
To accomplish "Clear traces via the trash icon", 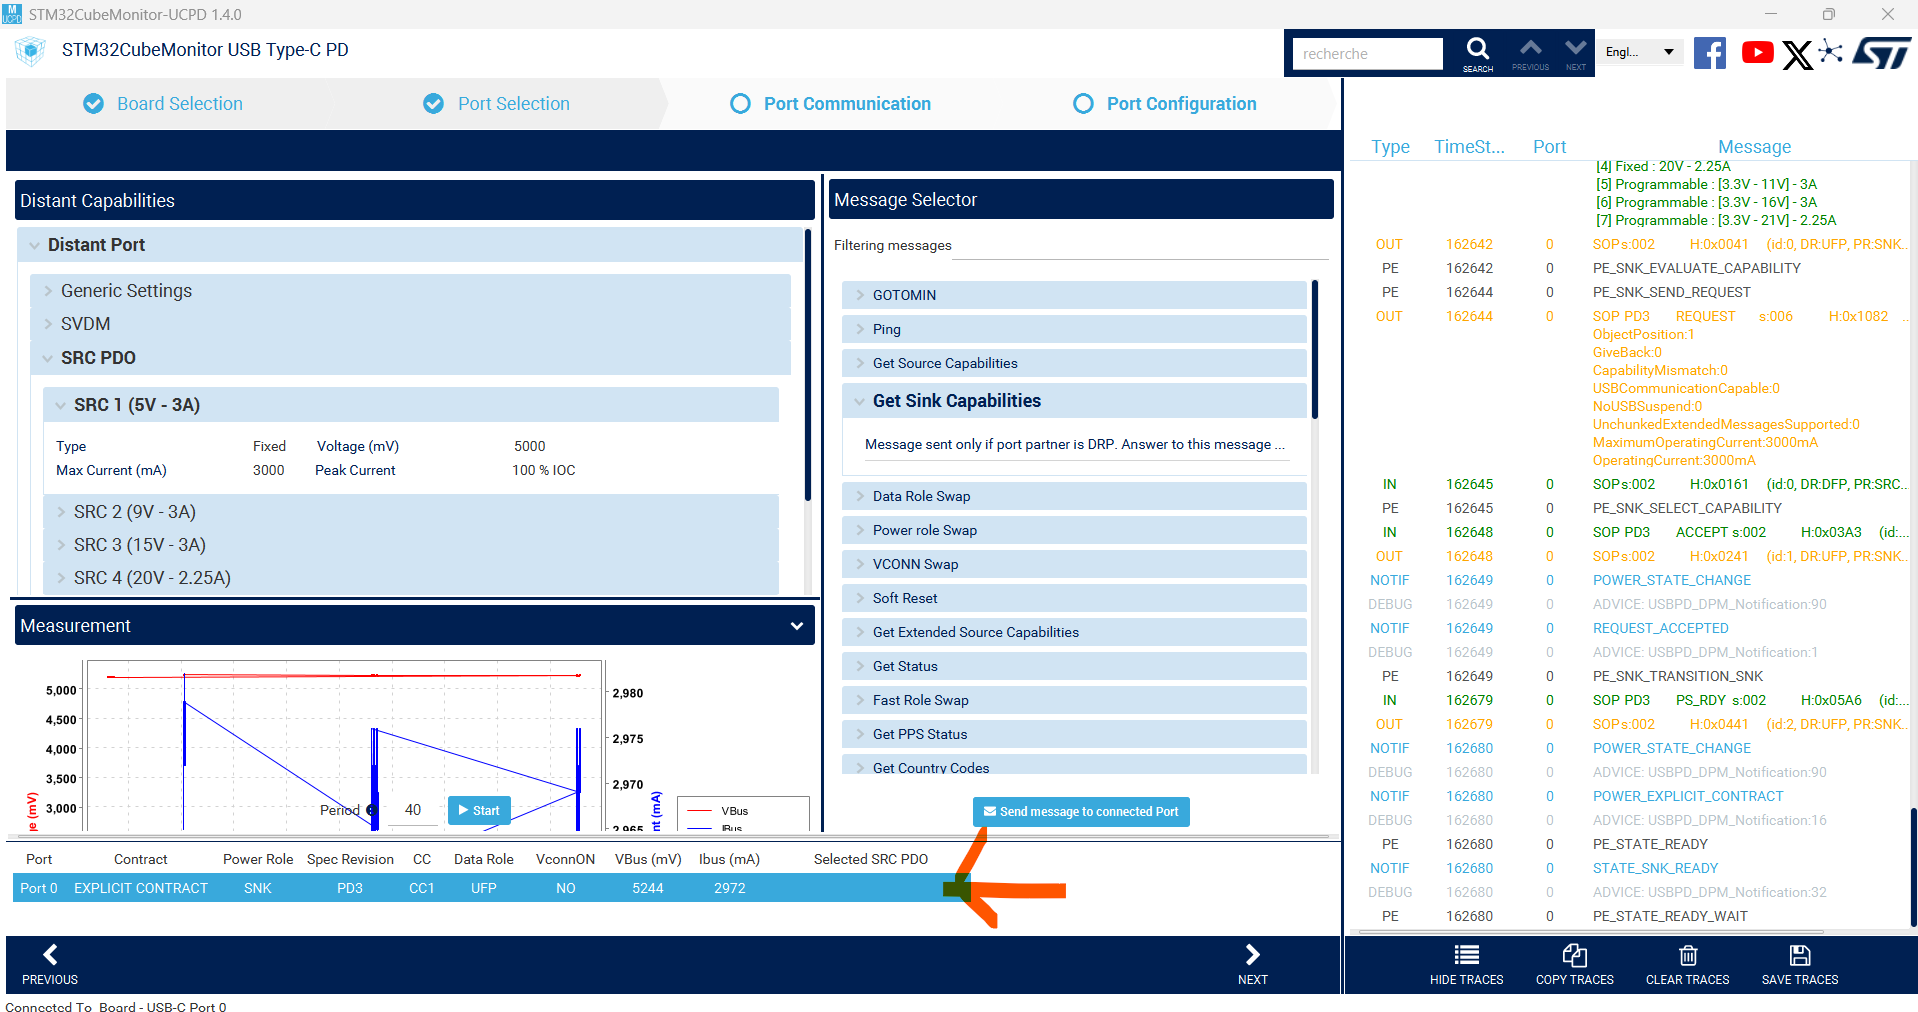I will (x=1687, y=963).
